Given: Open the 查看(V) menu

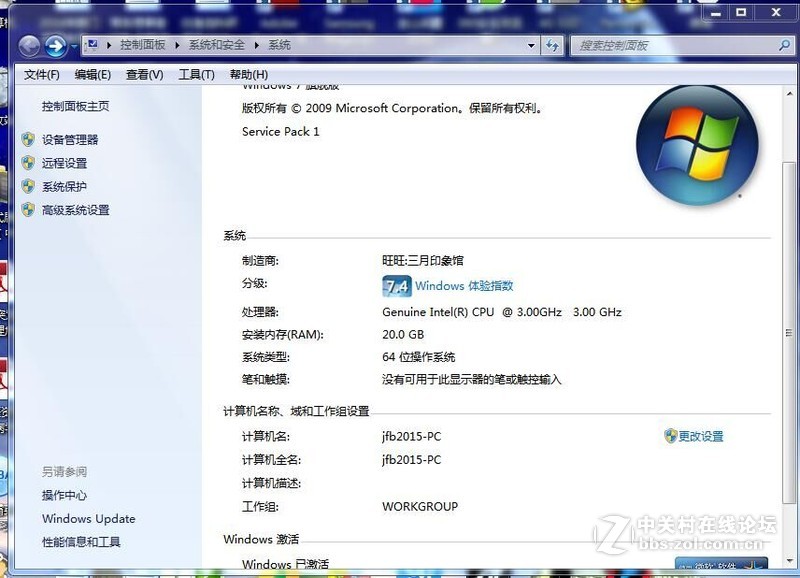Looking at the screenshot, I should tap(144, 75).
